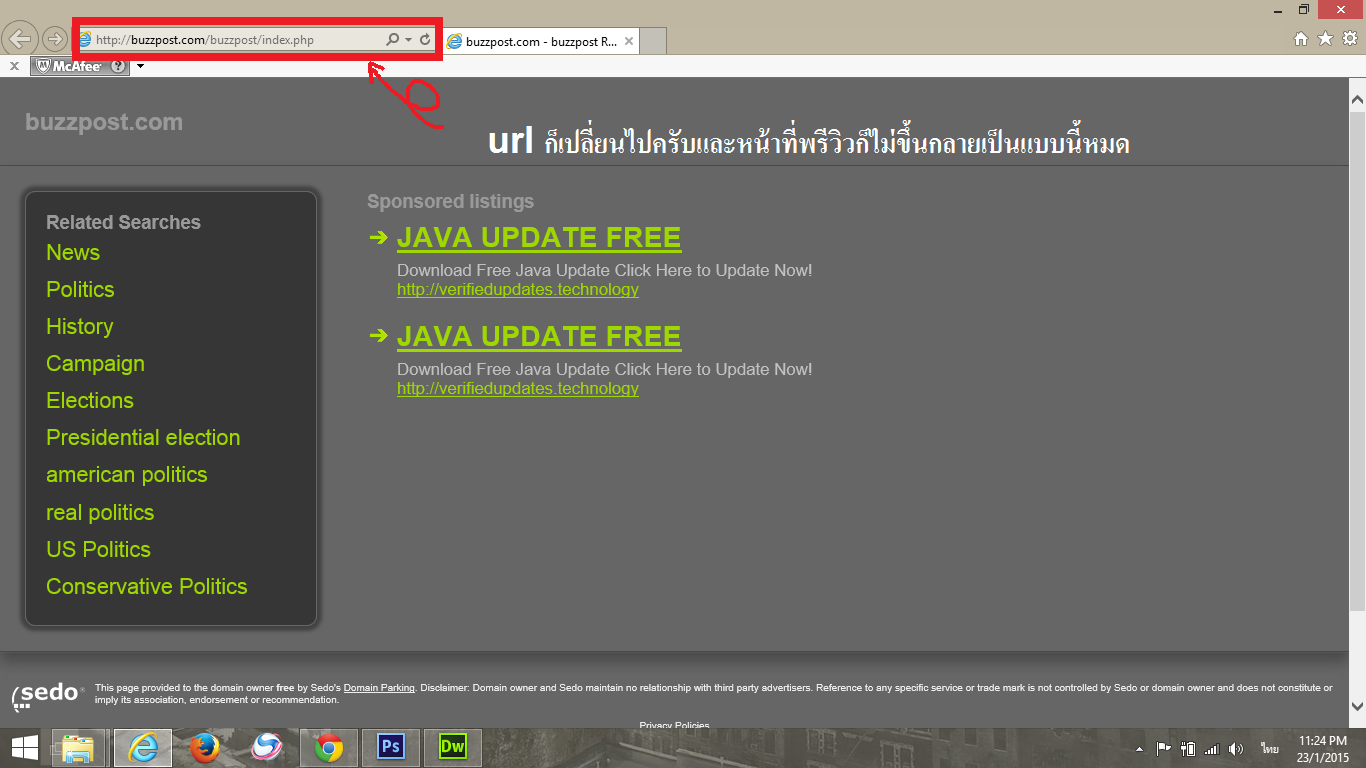Click the second JAVA UPDATE FREE heading
The width and height of the screenshot is (1366, 768).
[x=539, y=337]
